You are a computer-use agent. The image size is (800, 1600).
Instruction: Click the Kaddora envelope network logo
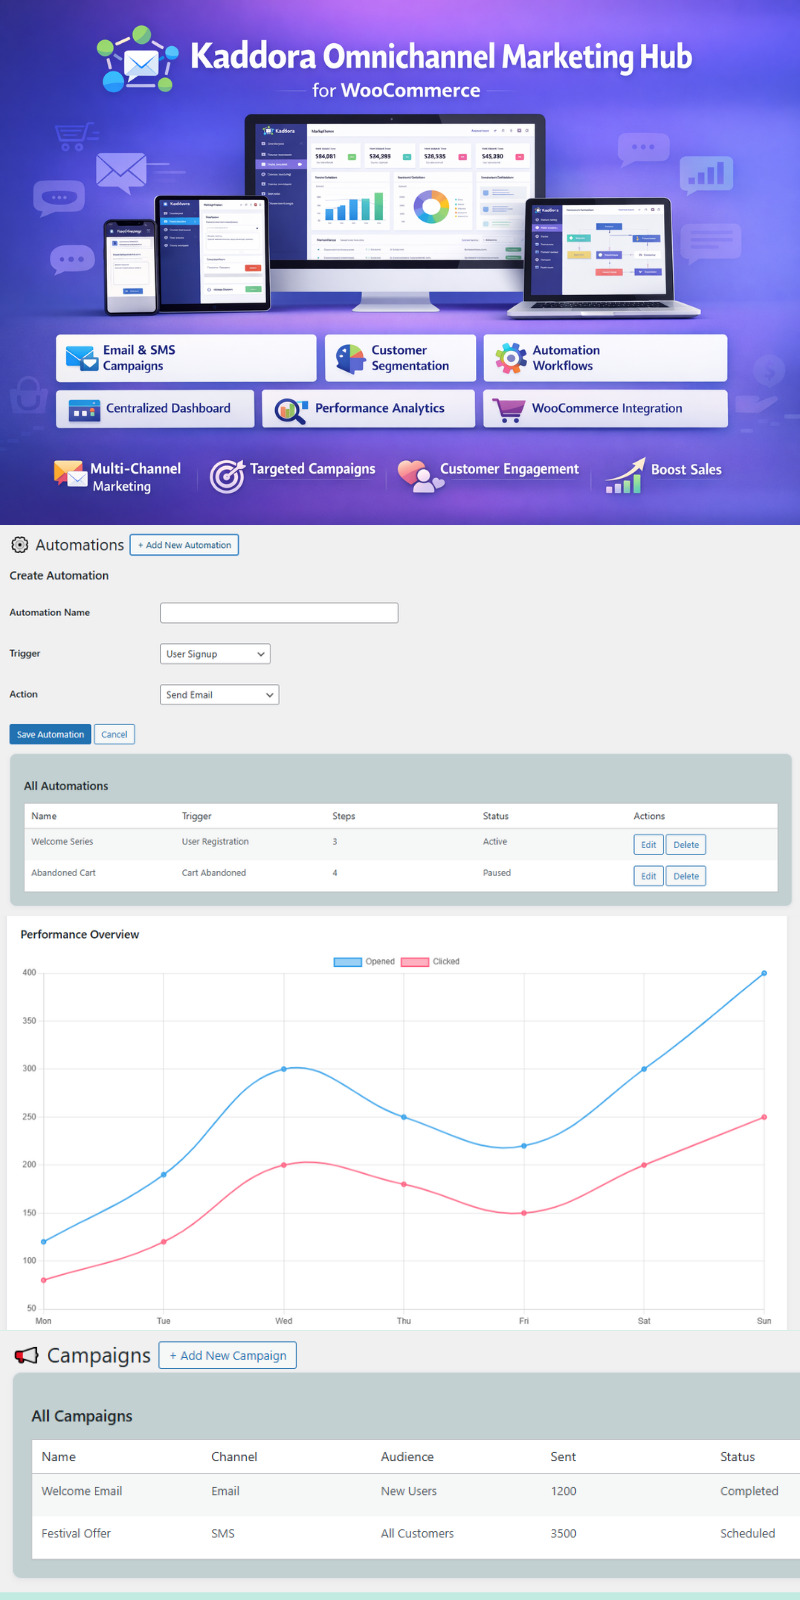pyautogui.click(x=140, y=59)
